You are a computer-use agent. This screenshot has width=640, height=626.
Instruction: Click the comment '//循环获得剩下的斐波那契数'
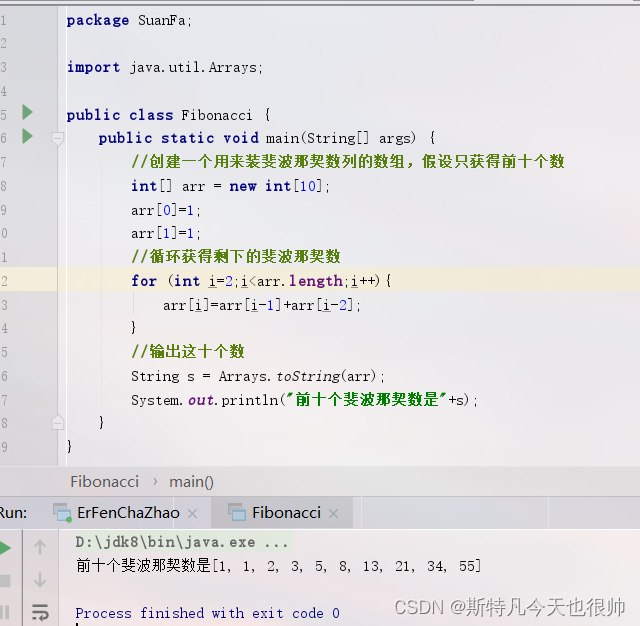236,256
